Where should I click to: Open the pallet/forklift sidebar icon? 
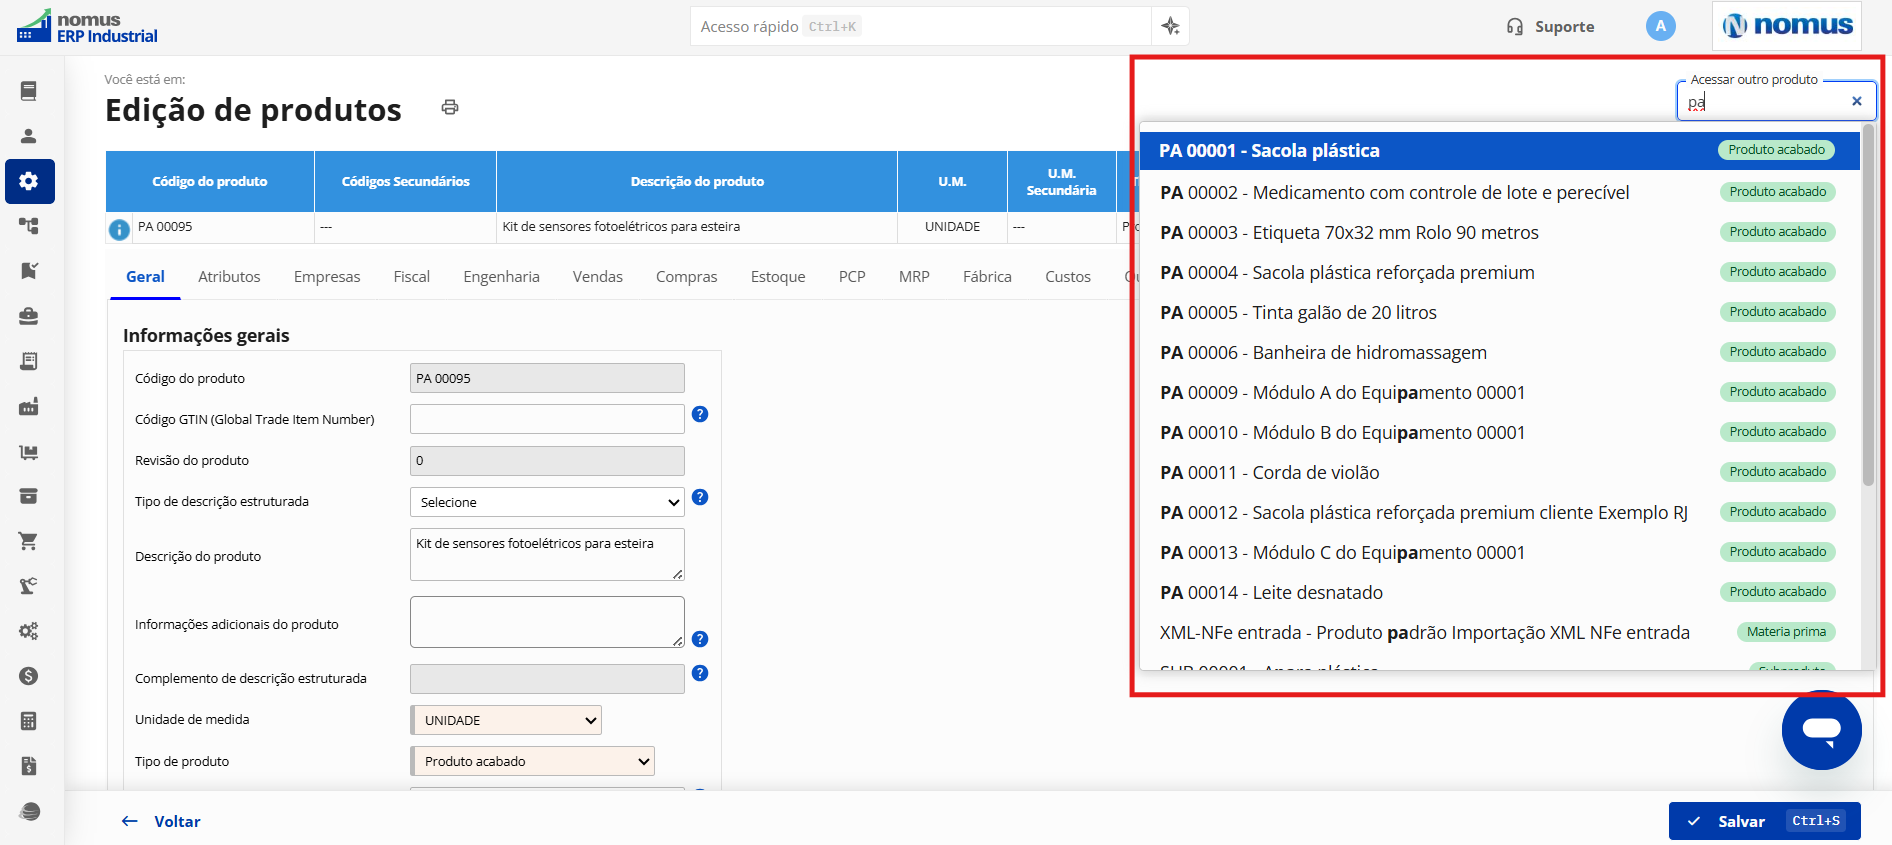click(x=29, y=451)
